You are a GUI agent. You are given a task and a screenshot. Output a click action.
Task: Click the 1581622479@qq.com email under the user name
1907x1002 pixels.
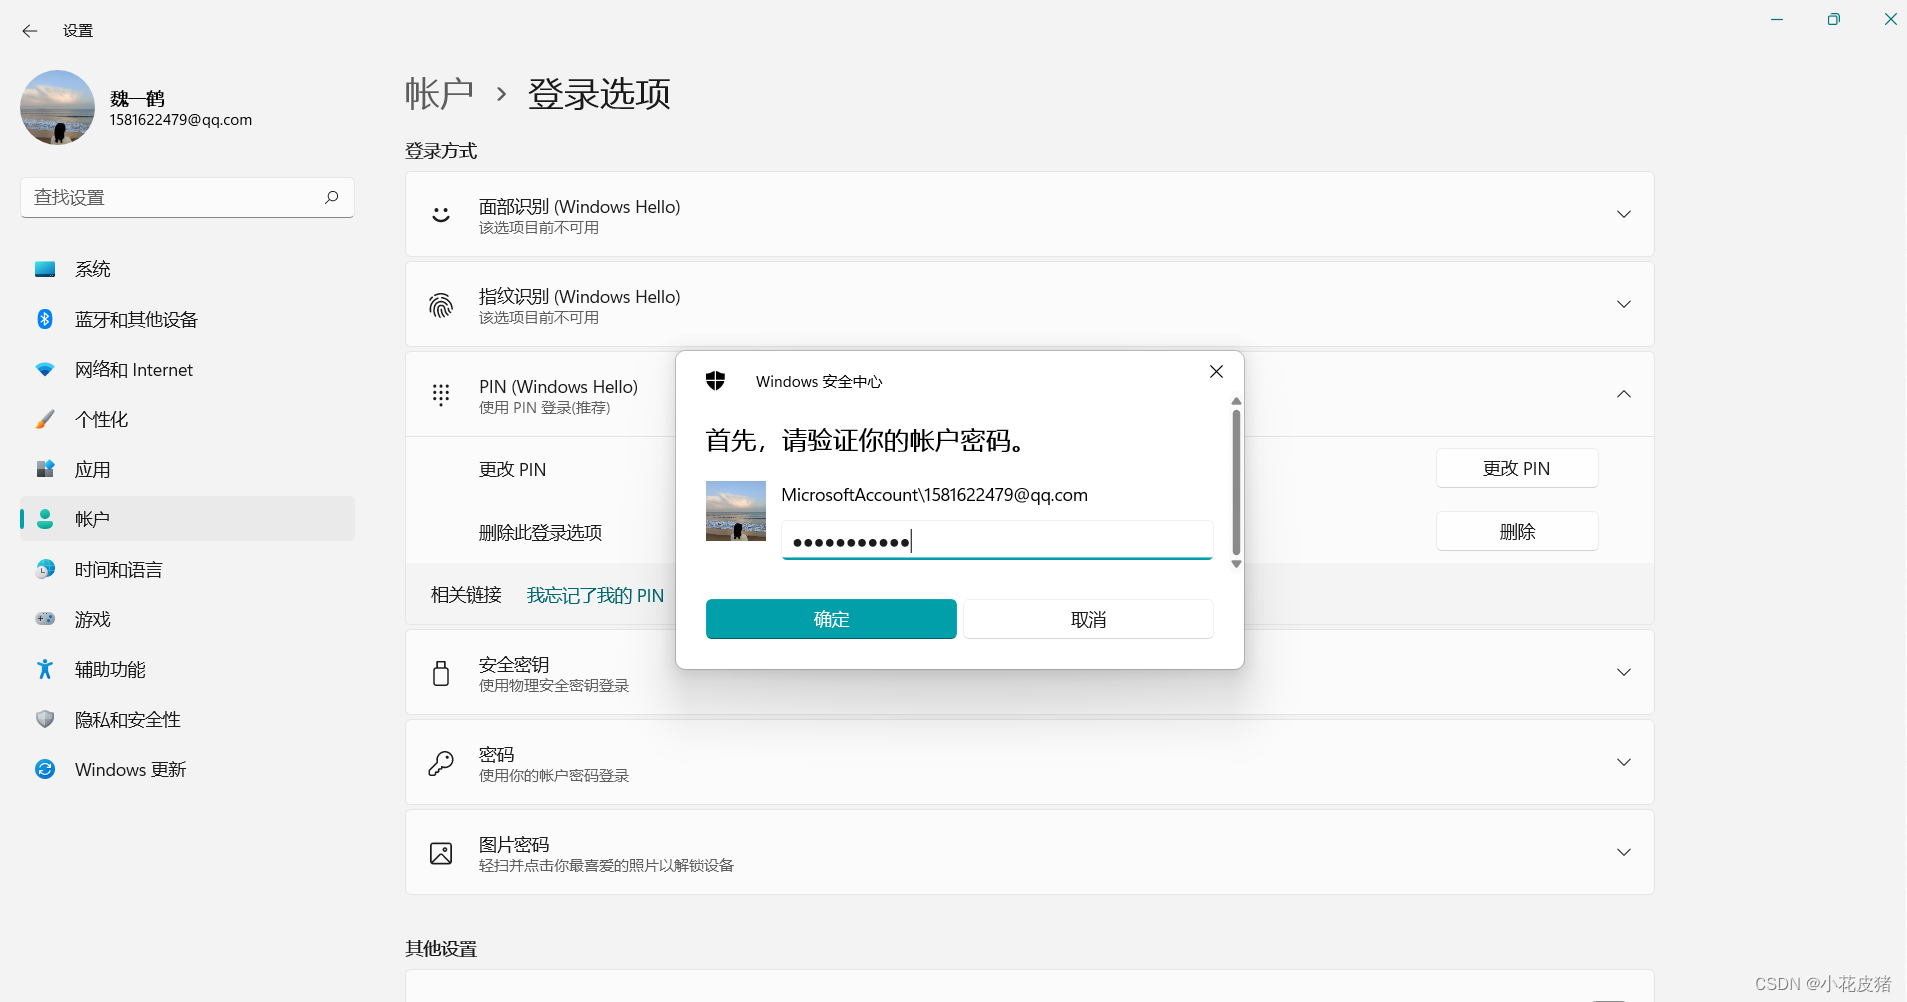(181, 120)
